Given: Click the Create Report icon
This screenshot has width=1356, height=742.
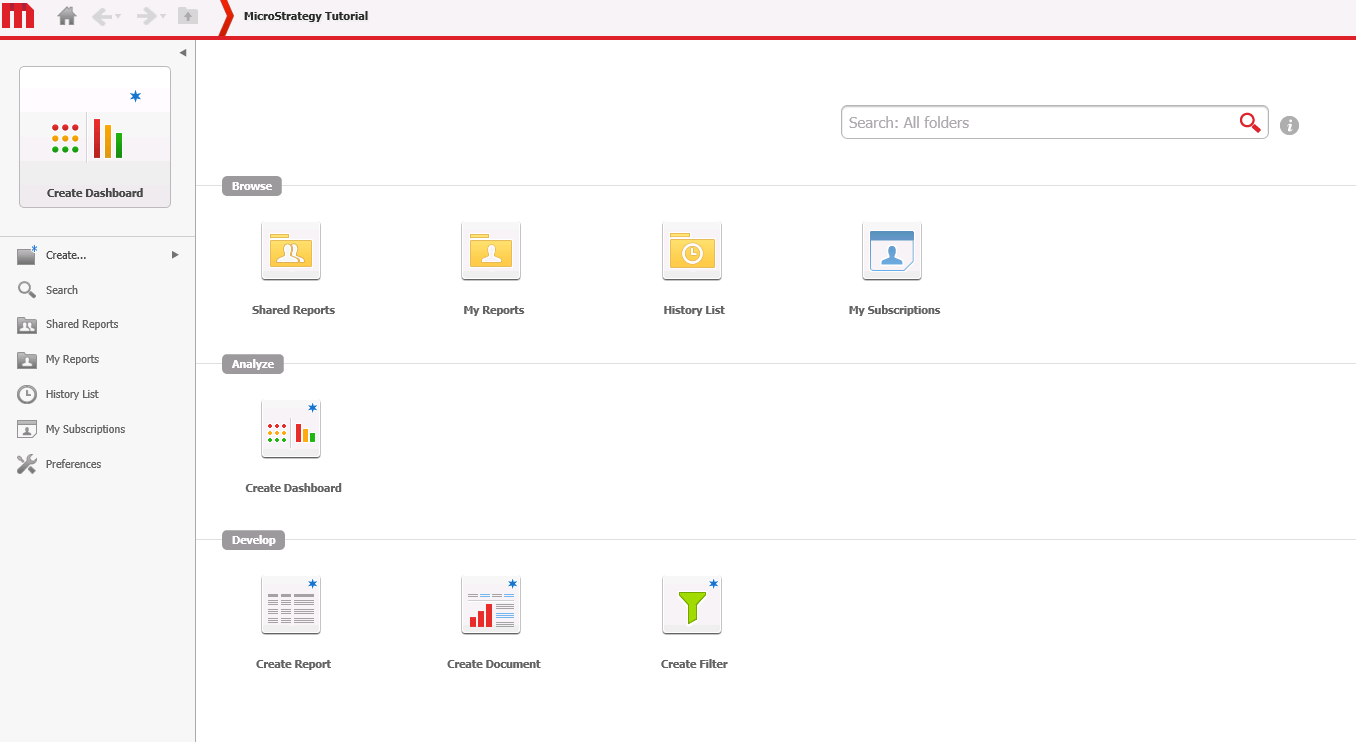Looking at the screenshot, I should click(291, 605).
